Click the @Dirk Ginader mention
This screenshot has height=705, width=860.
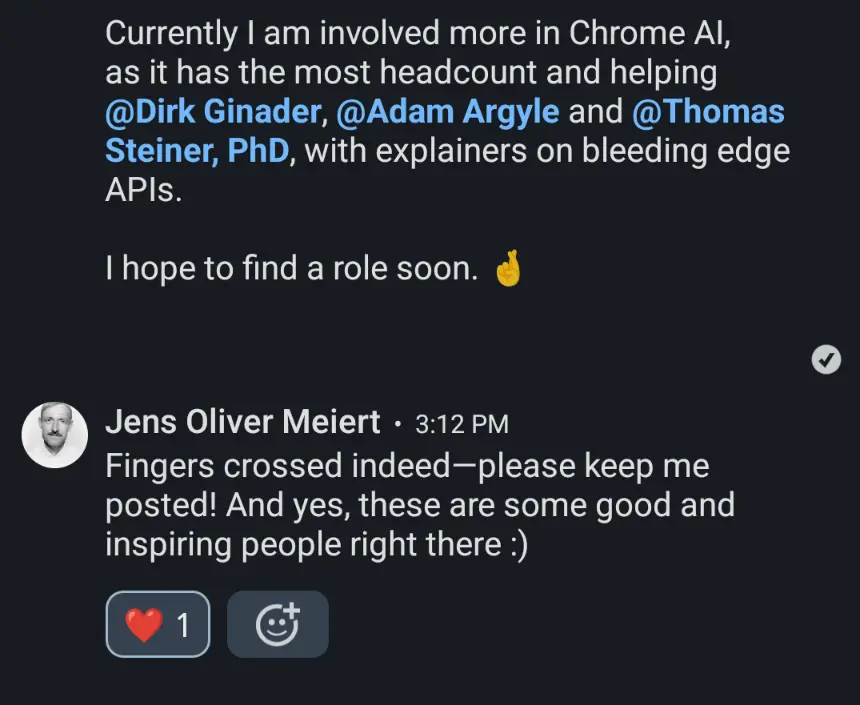point(213,111)
